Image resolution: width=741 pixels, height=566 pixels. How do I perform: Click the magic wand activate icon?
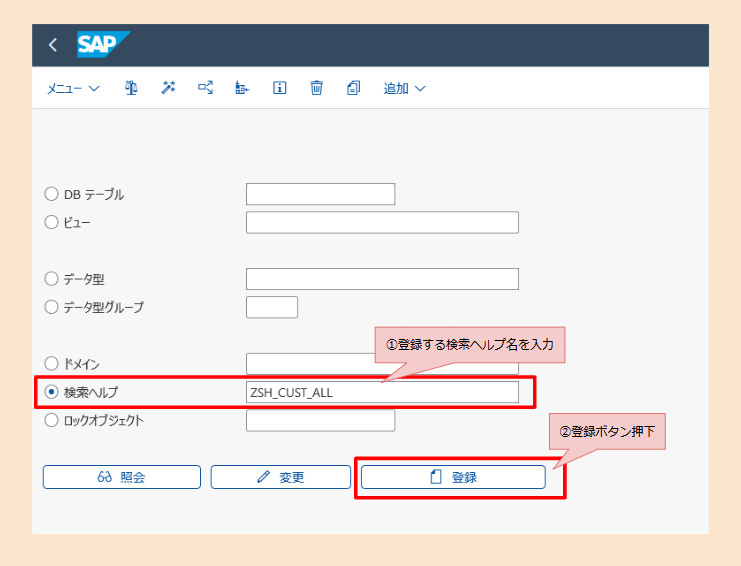point(168,88)
